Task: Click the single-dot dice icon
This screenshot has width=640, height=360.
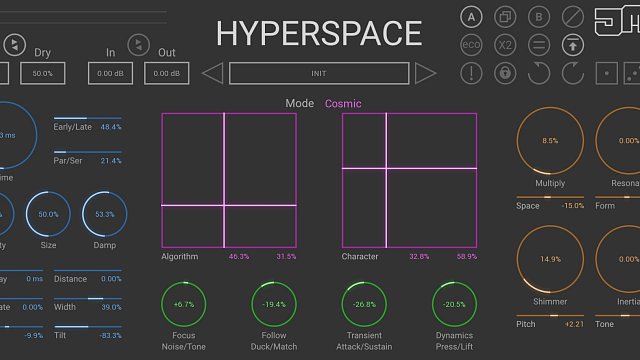Action: point(607,73)
